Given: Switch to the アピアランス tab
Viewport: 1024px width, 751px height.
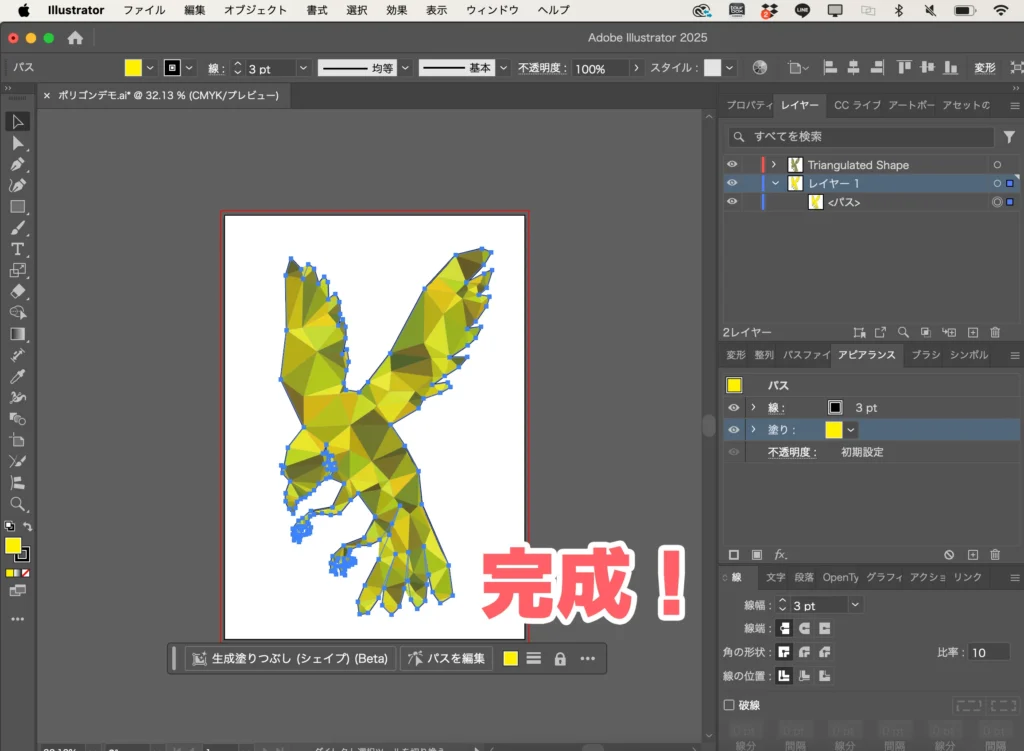Looking at the screenshot, I should [866, 355].
